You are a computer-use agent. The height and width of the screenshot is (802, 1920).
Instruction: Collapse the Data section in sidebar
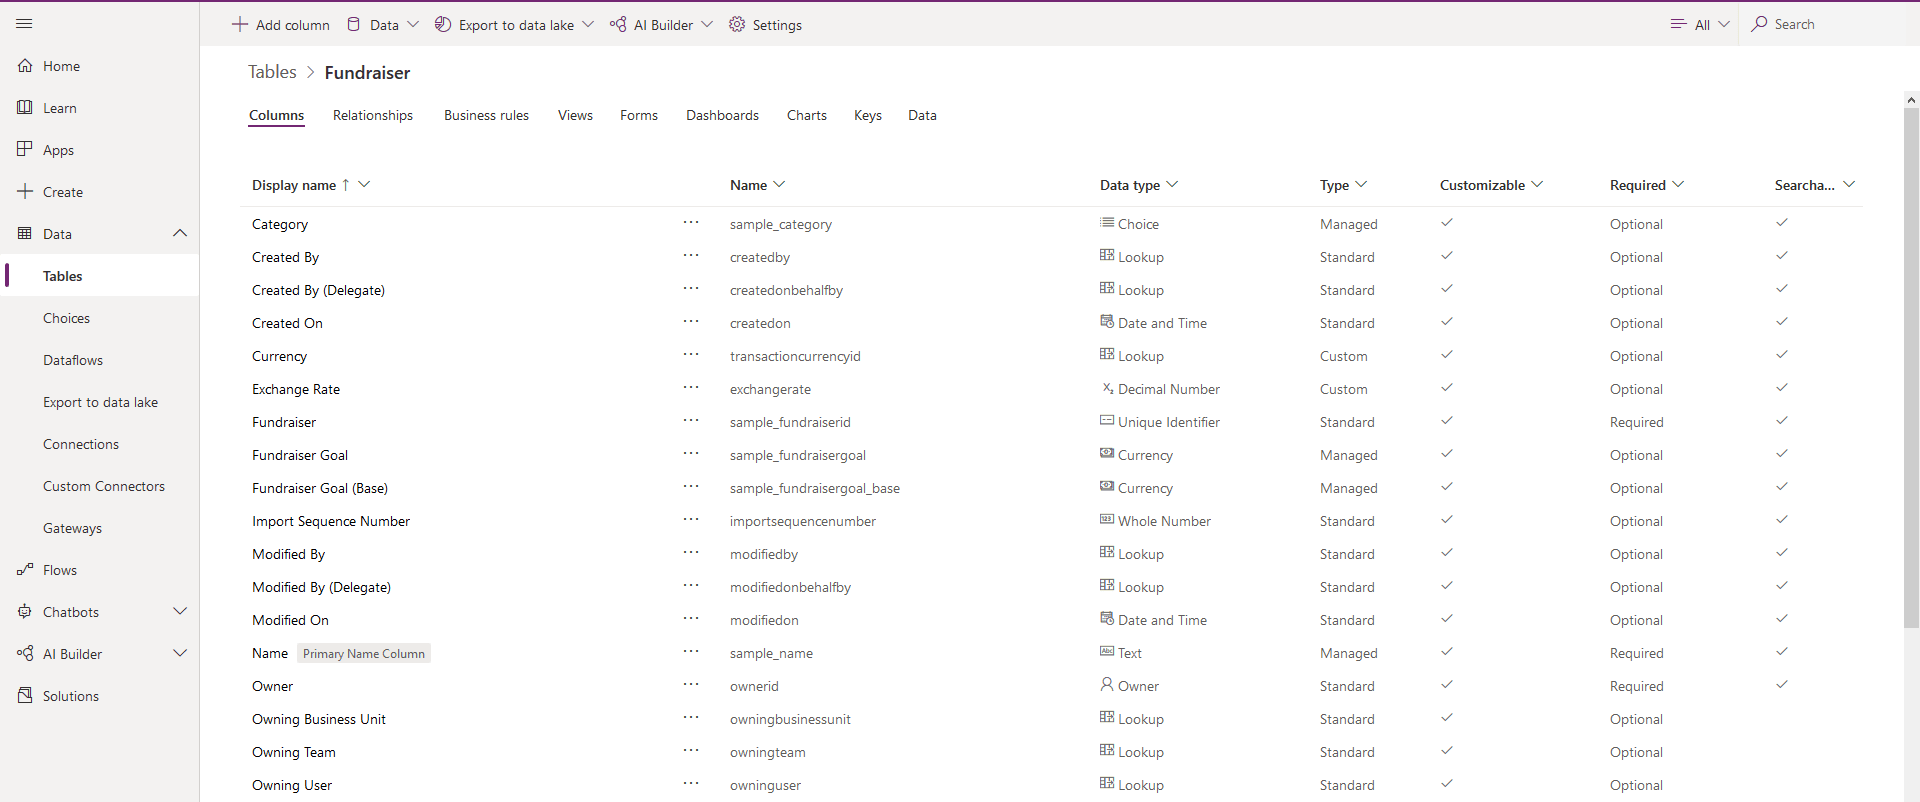point(180,234)
